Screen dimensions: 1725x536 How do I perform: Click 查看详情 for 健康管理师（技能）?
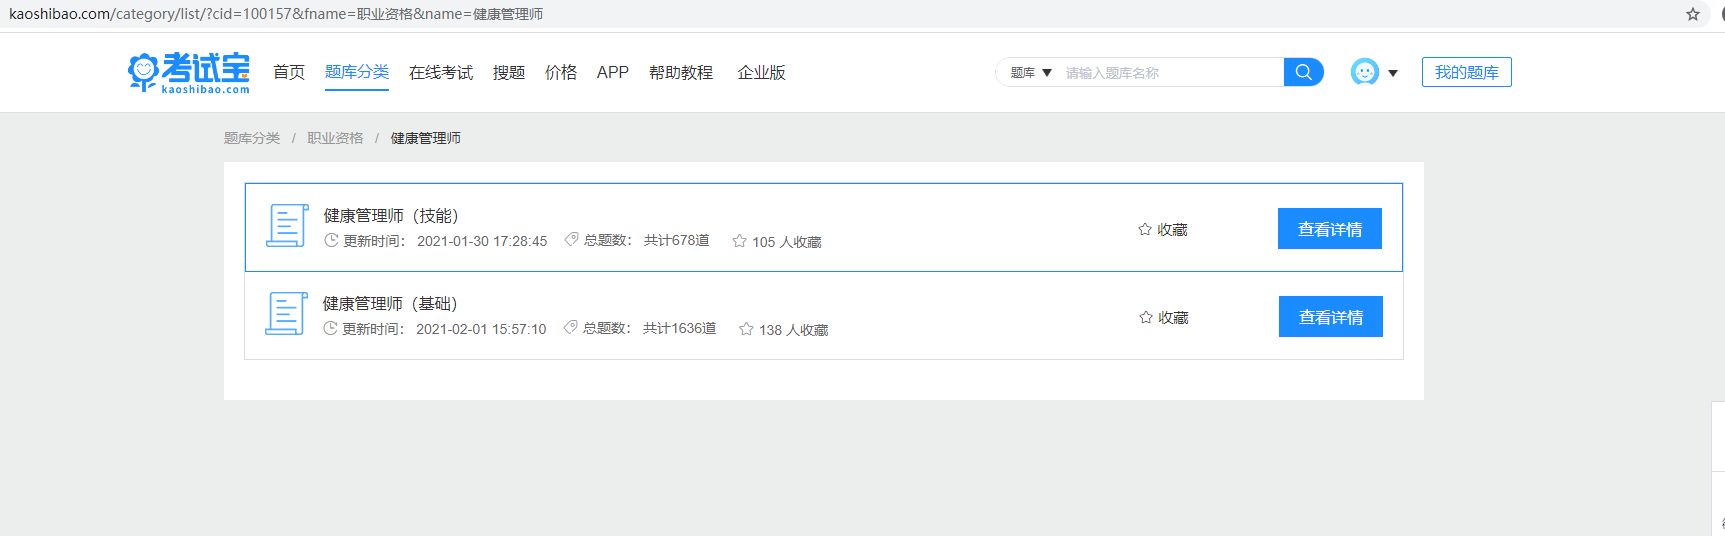click(1330, 229)
